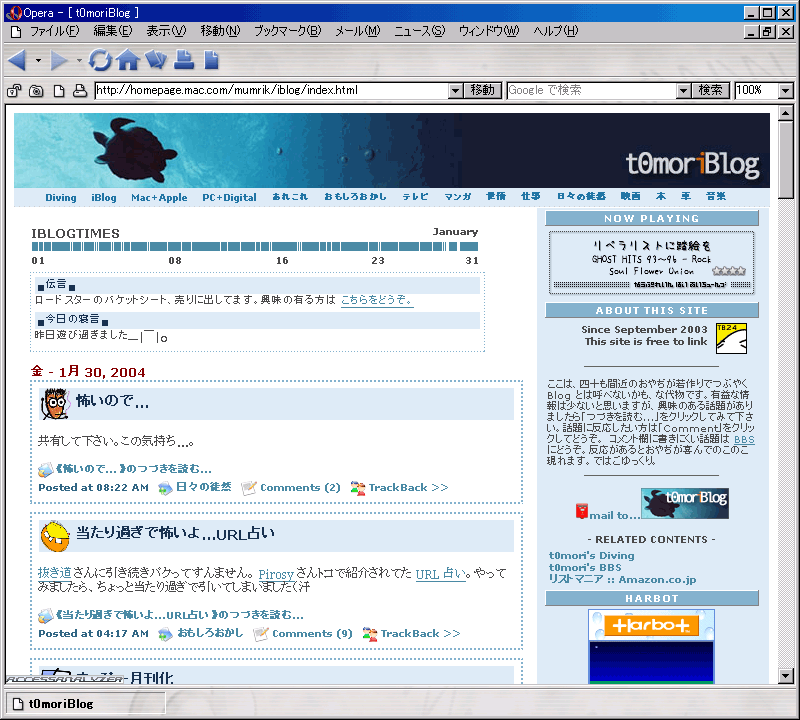Click the small printer preview icon
The width and height of the screenshot is (800, 720).
(80, 91)
